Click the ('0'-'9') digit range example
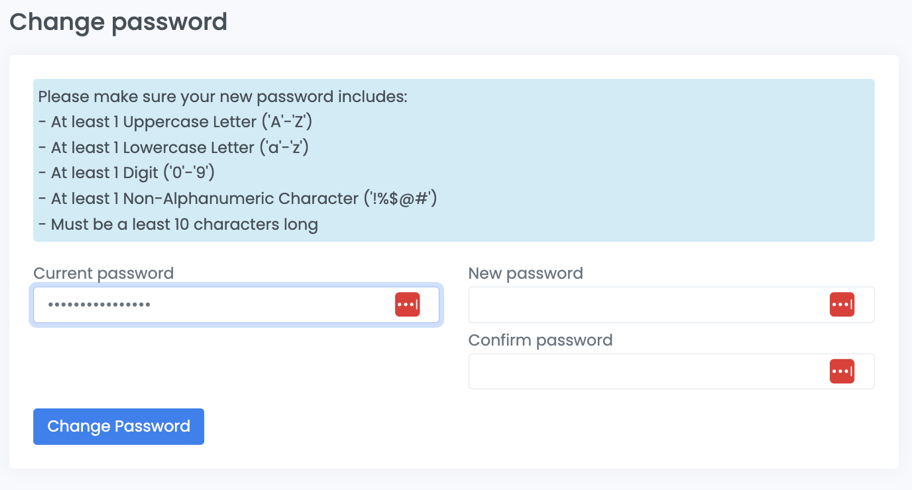 190,173
